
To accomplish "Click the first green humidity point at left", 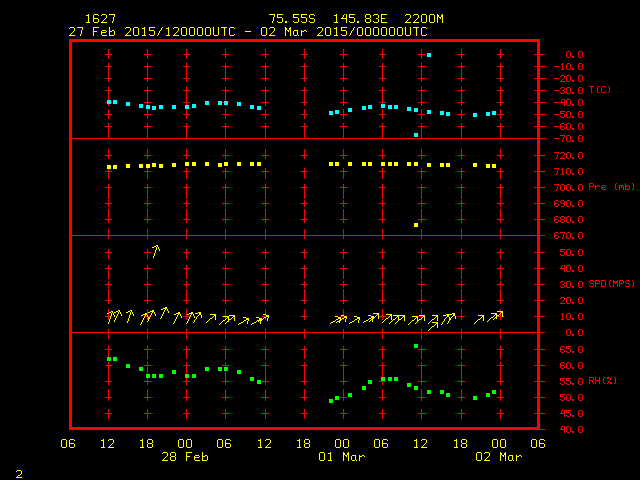I will pyautogui.click(x=109, y=359).
